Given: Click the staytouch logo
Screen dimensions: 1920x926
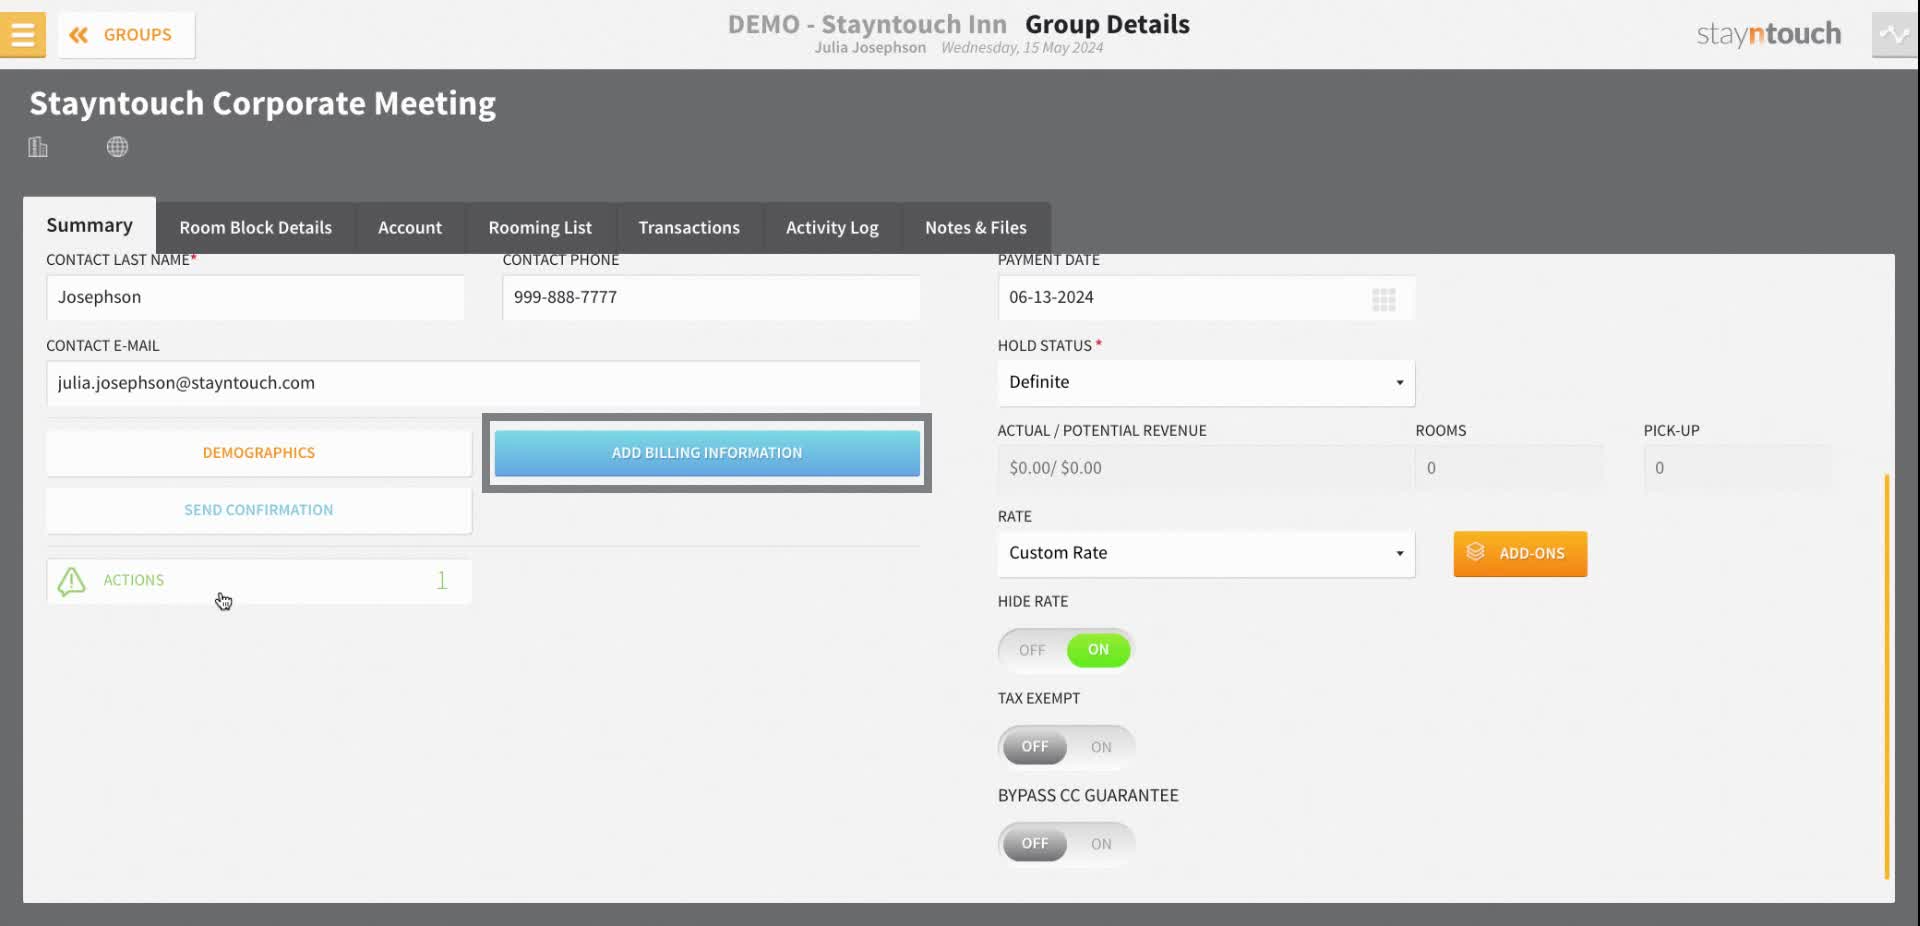Looking at the screenshot, I should click(x=1768, y=34).
